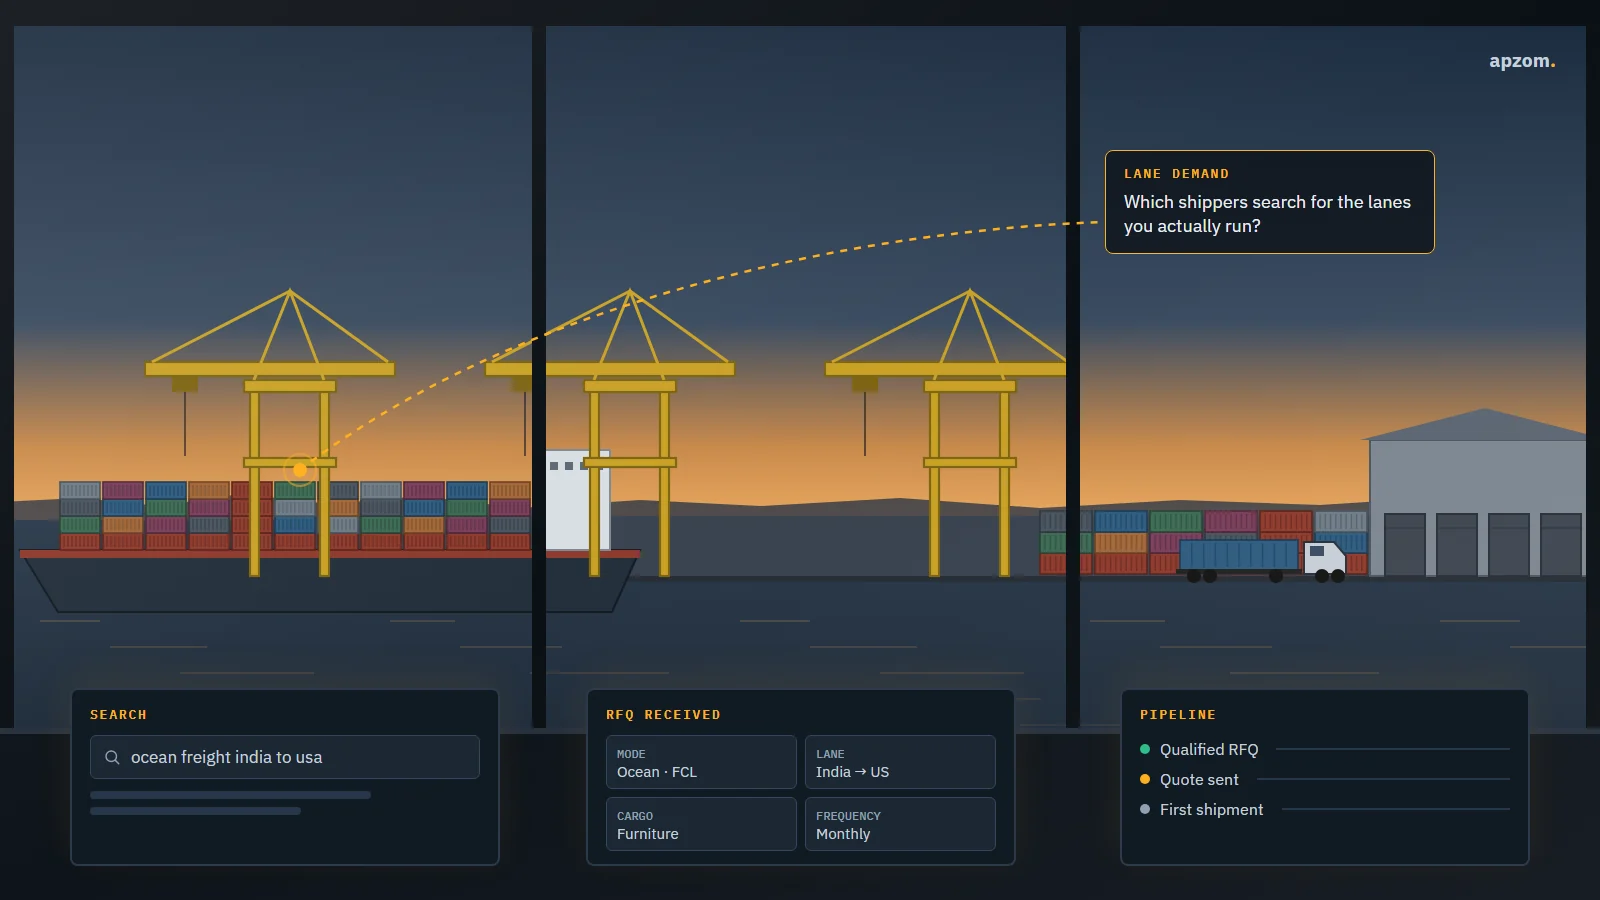
Task: Click the blue container on the truck
Action: (x=1238, y=555)
